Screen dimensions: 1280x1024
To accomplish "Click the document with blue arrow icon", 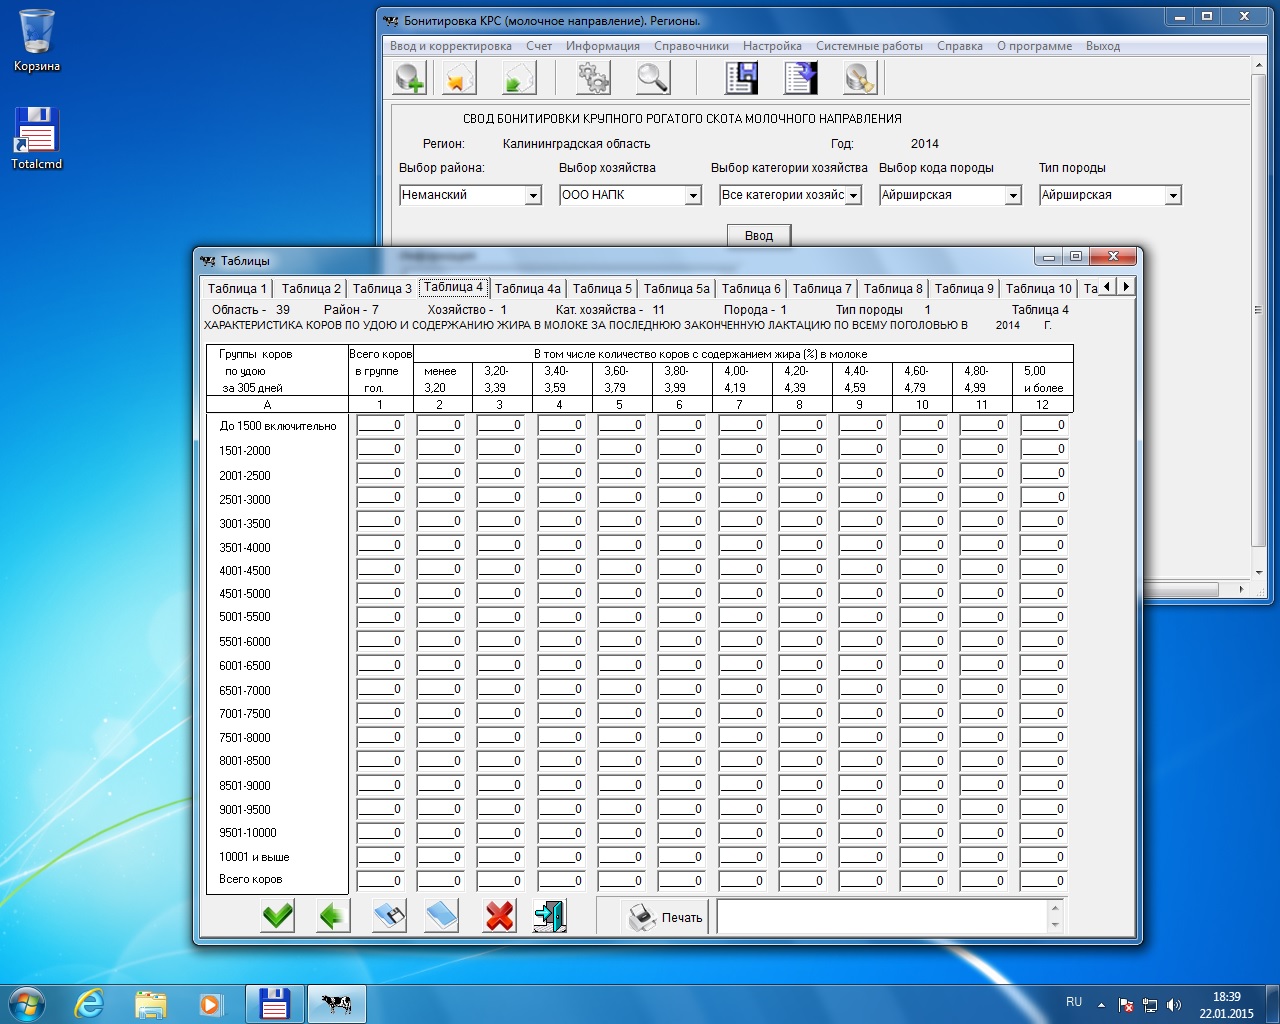I will (800, 77).
